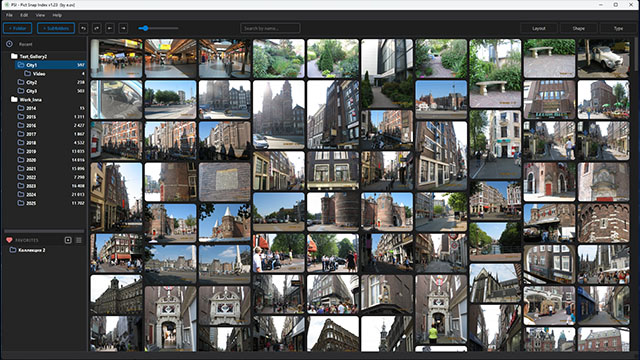Open the Edit menu

[x=24, y=15]
